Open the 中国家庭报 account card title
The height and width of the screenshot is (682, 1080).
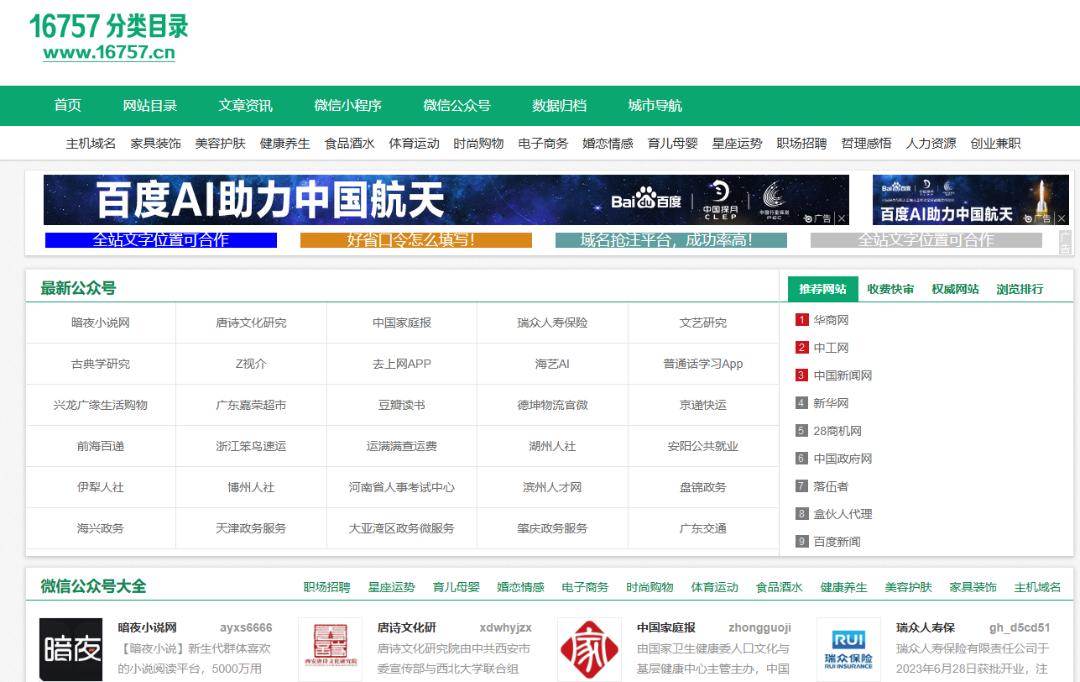tap(666, 628)
